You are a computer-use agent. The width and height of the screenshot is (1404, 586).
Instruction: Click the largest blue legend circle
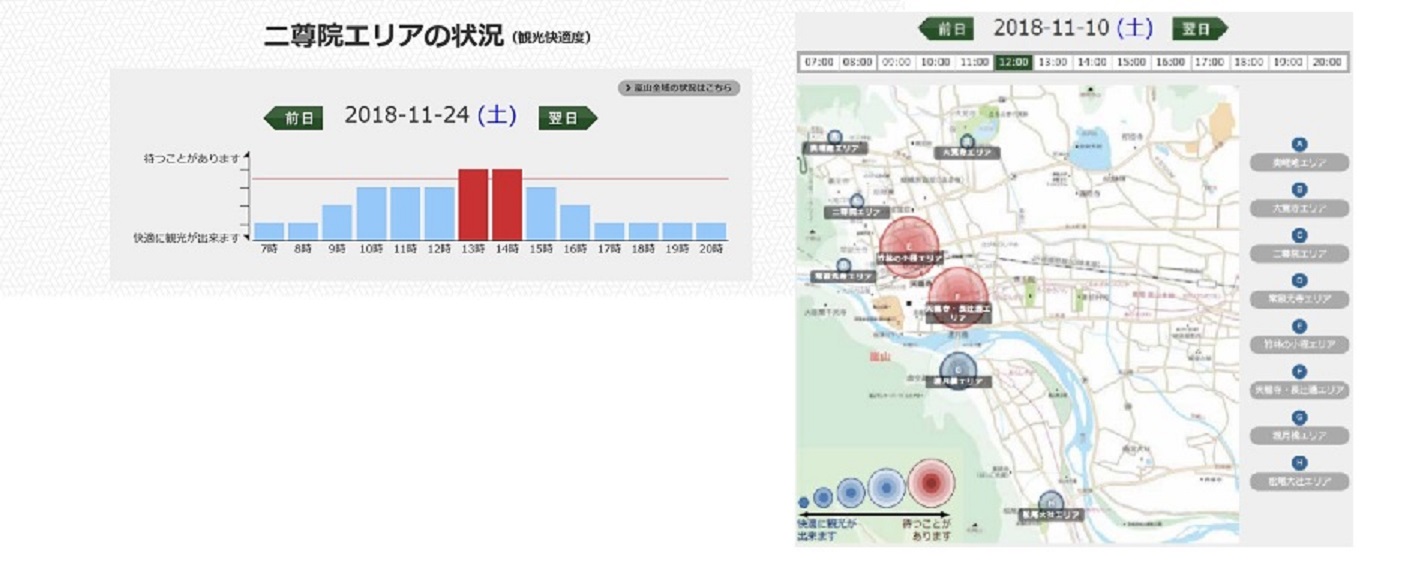coord(886,488)
